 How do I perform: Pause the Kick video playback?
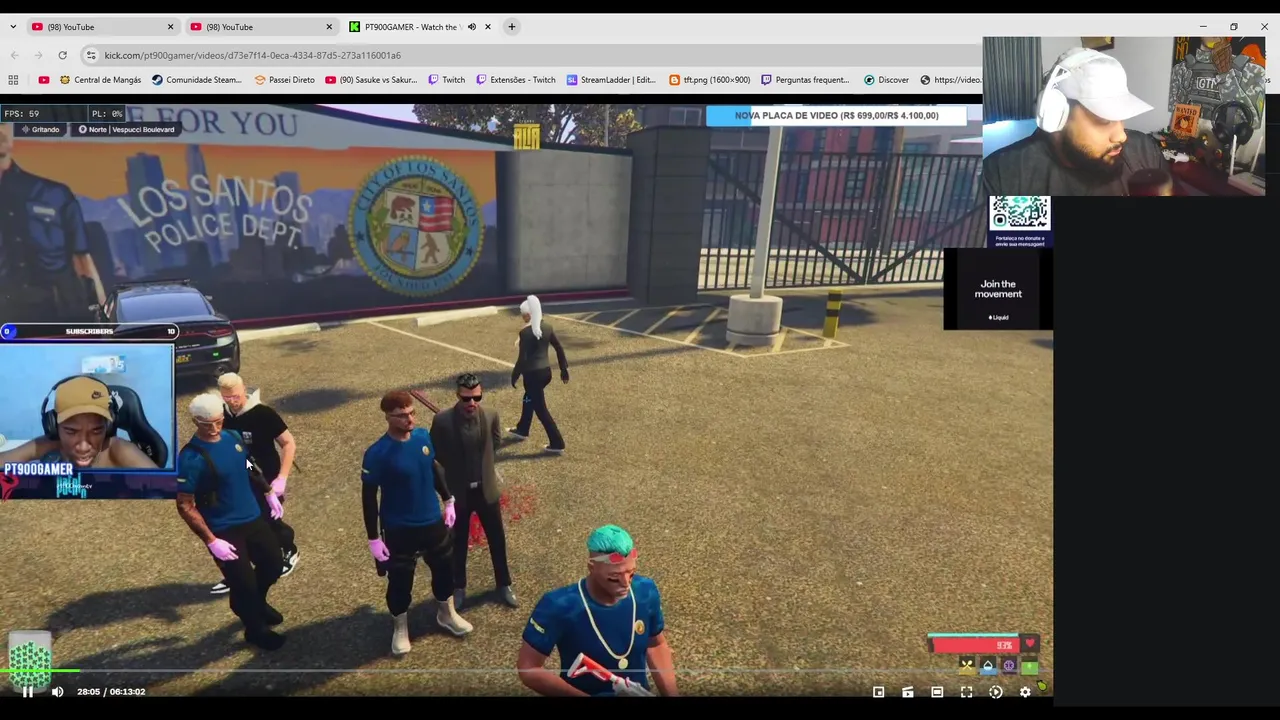28,691
